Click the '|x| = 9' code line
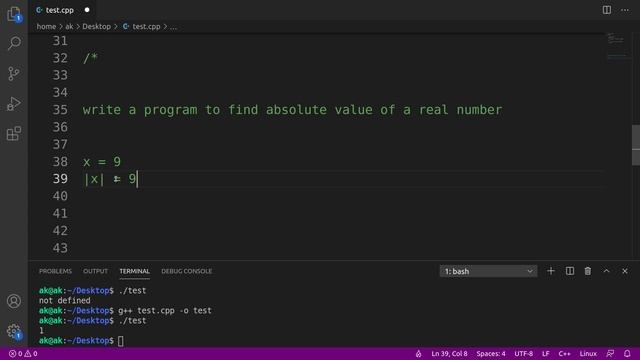This screenshot has height=360, width=640. click(x=109, y=179)
